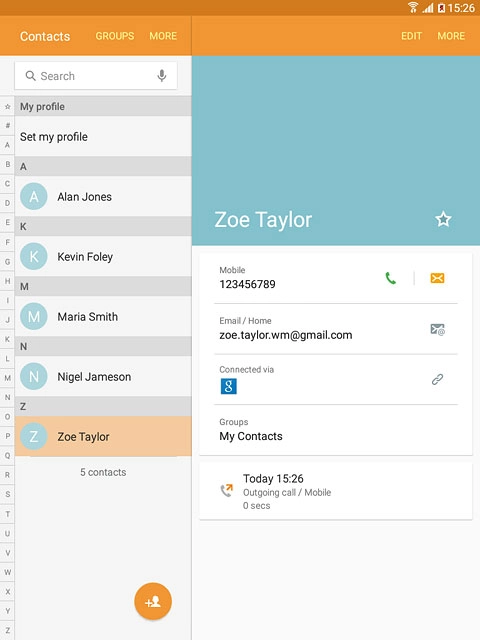Select Nigel Jameson in contact list
The height and width of the screenshot is (640, 480).
103,376
